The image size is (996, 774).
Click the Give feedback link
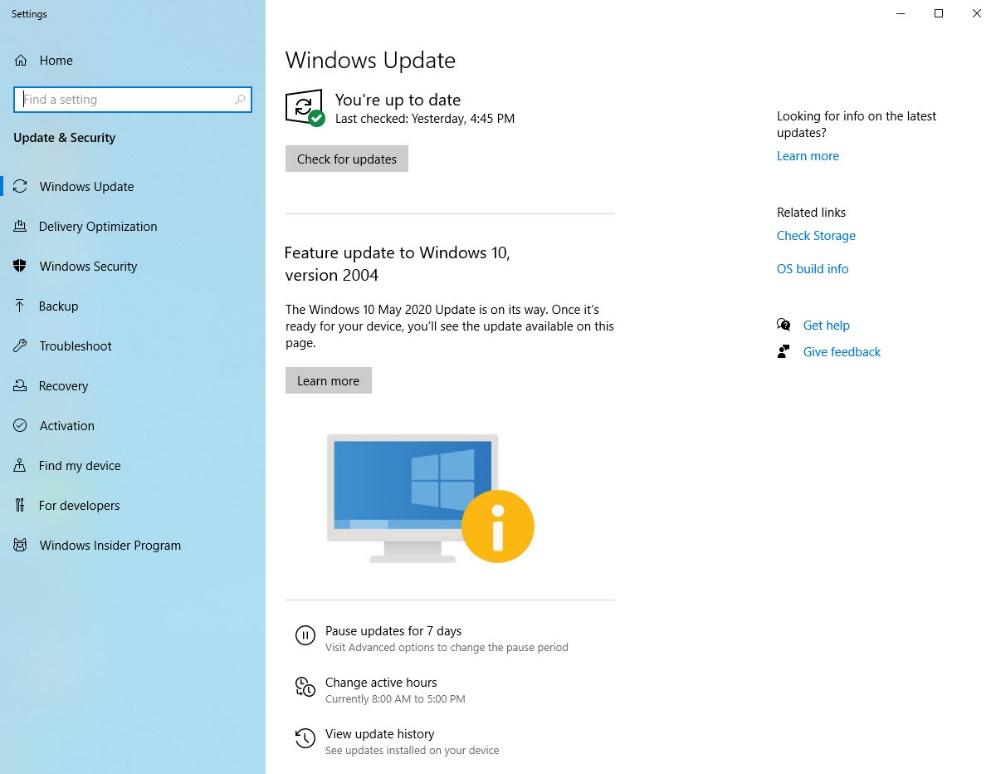click(842, 352)
